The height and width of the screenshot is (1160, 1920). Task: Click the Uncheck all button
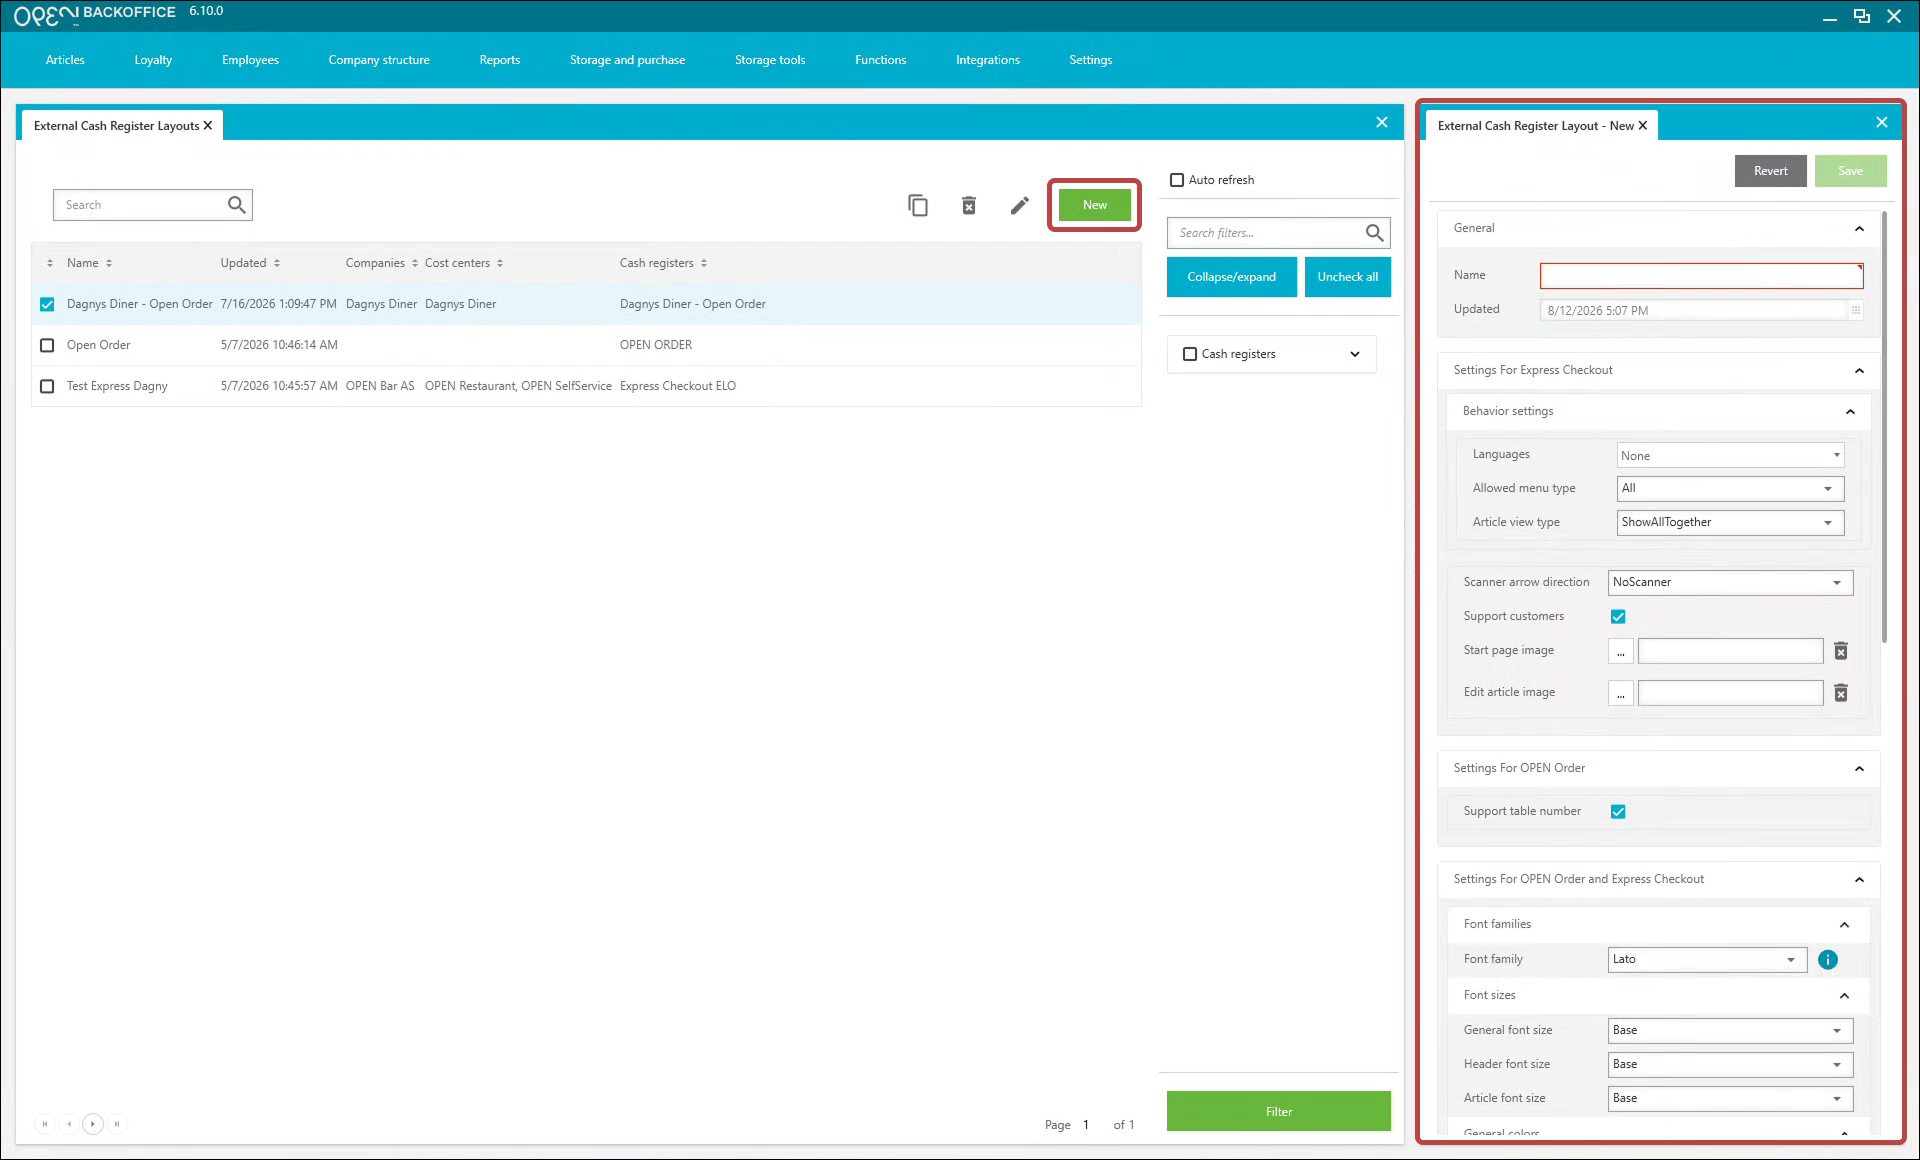pos(1348,277)
